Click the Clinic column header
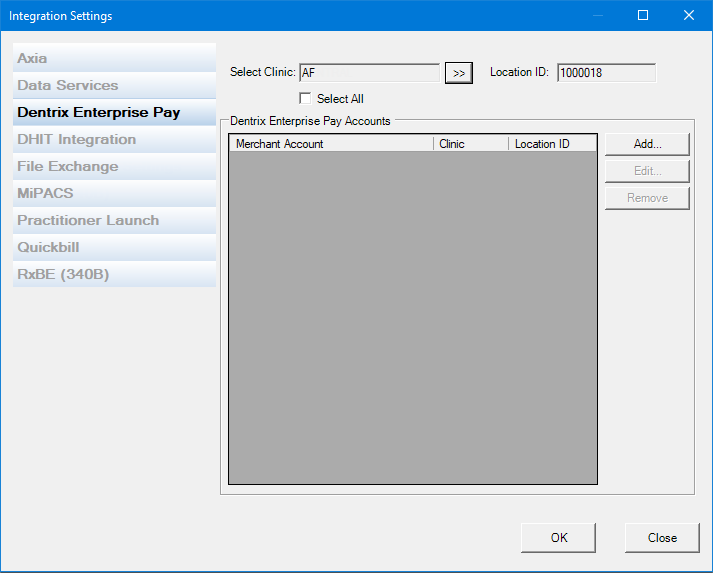The height and width of the screenshot is (573, 713). tap(471, 144)
